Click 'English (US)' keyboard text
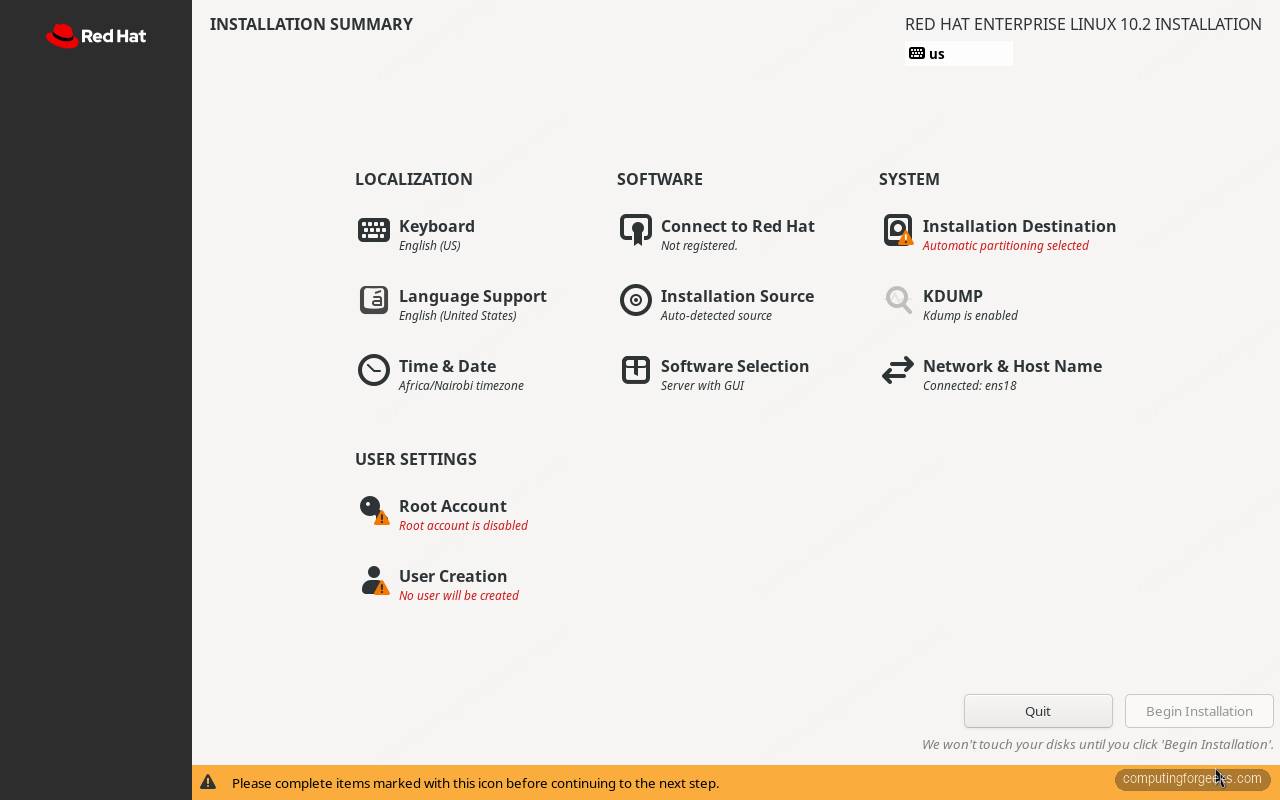The image size is (1280, 800). click(x=430, y=246)
